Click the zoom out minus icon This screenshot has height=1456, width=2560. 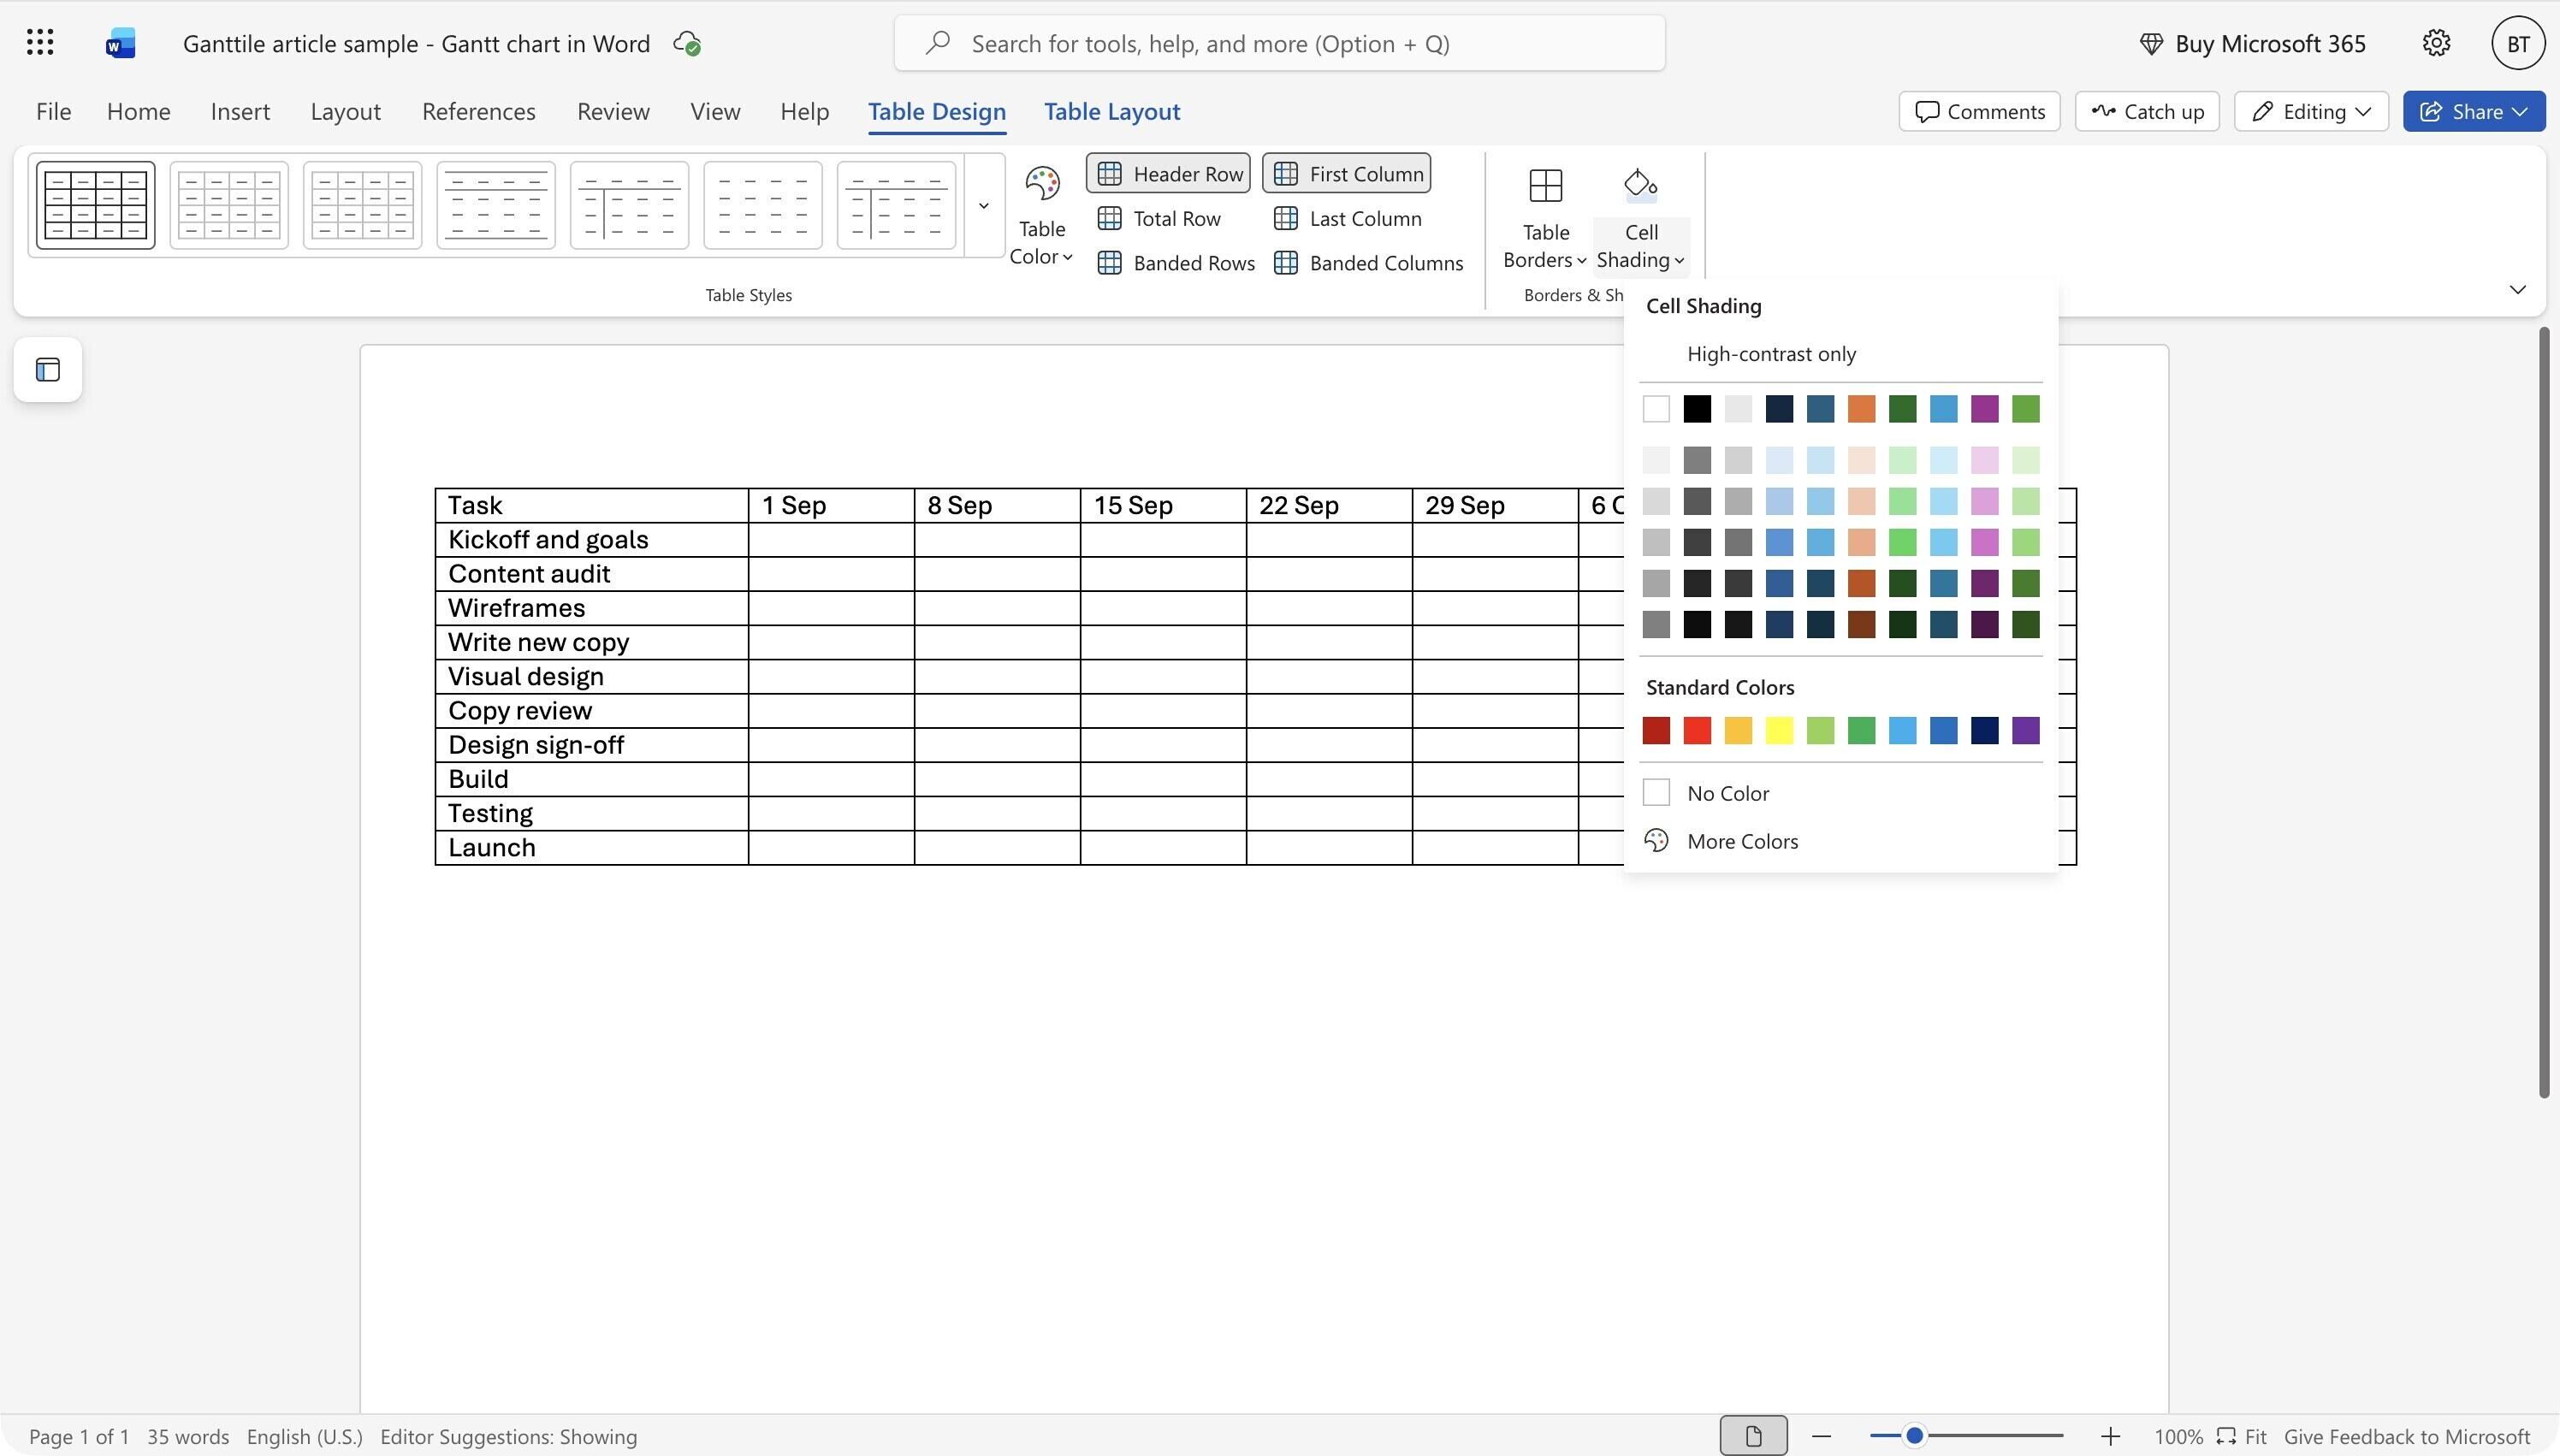[1821, 1436]
